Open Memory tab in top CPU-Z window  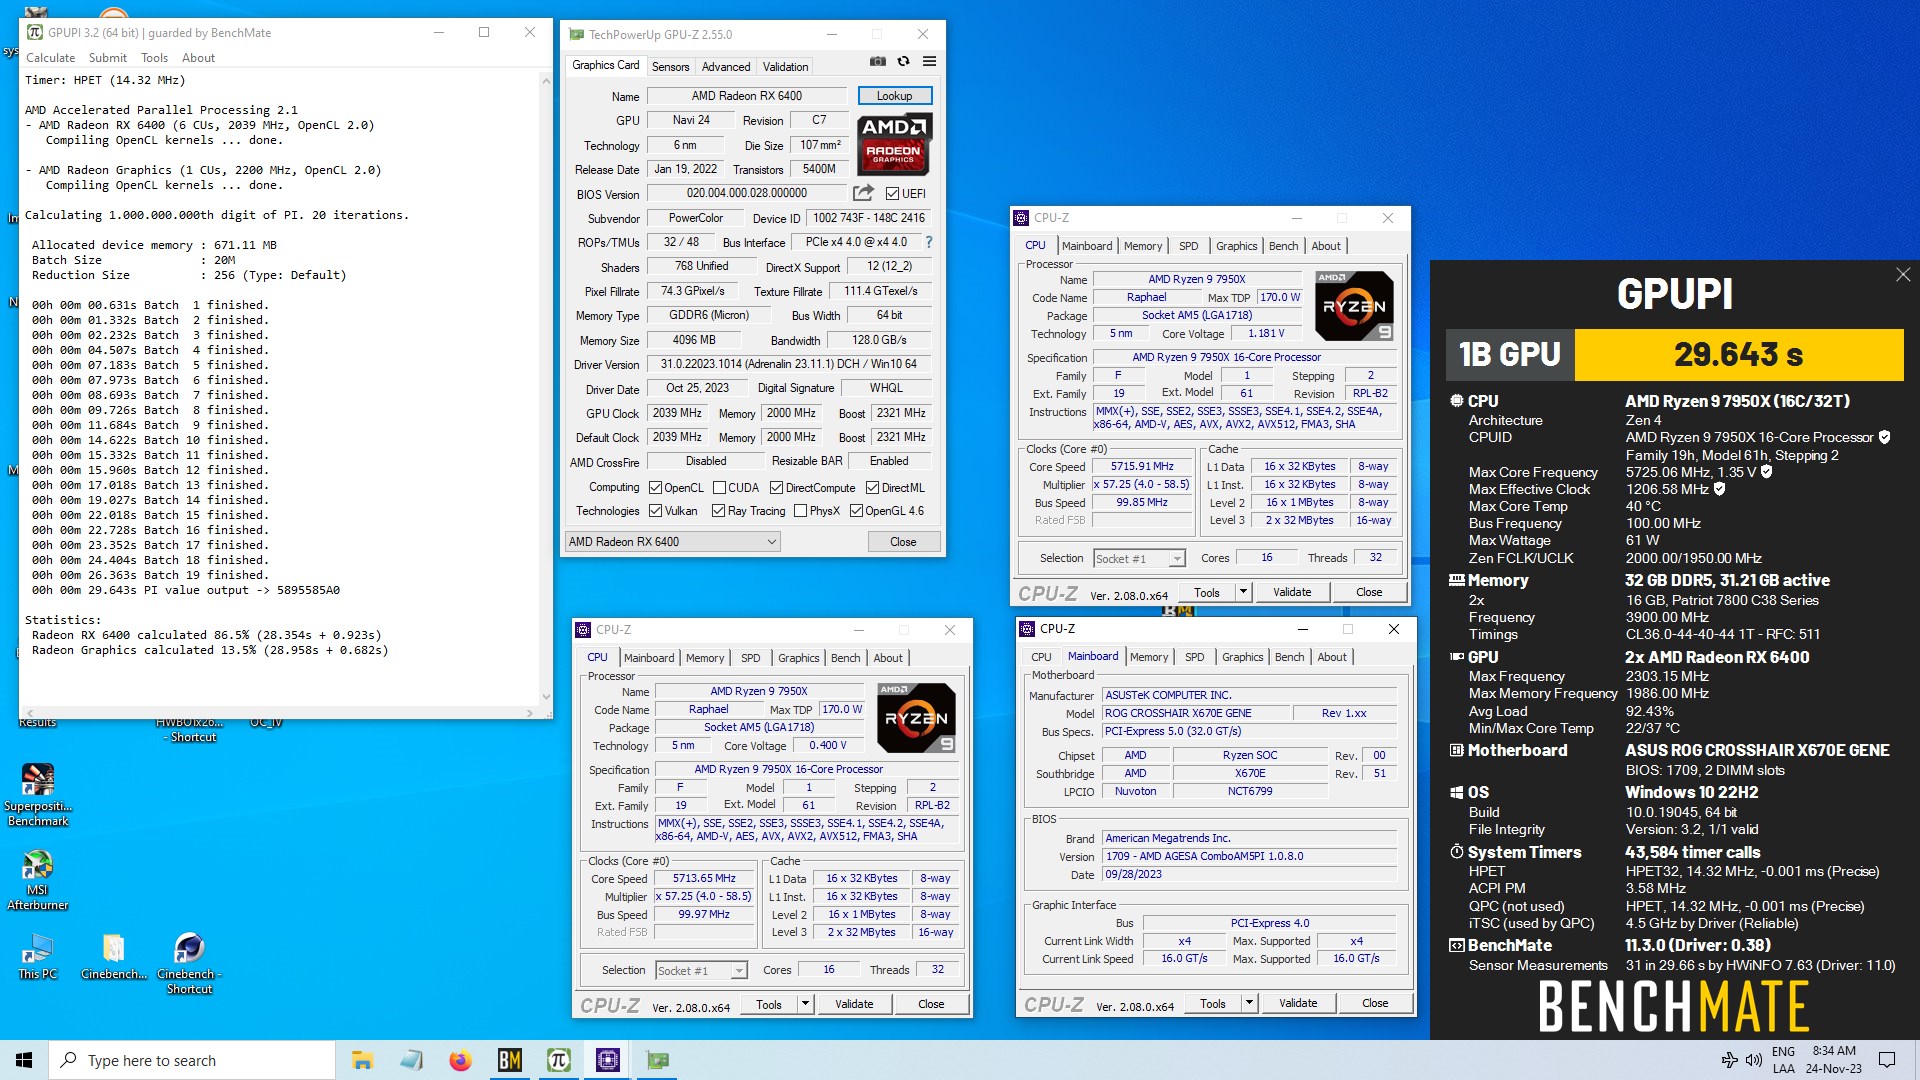(1143, 246)
